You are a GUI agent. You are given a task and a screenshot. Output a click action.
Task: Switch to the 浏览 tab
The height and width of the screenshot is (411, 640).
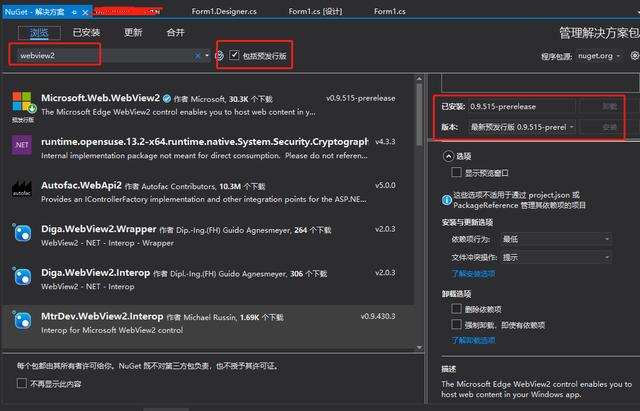[39, 33]
